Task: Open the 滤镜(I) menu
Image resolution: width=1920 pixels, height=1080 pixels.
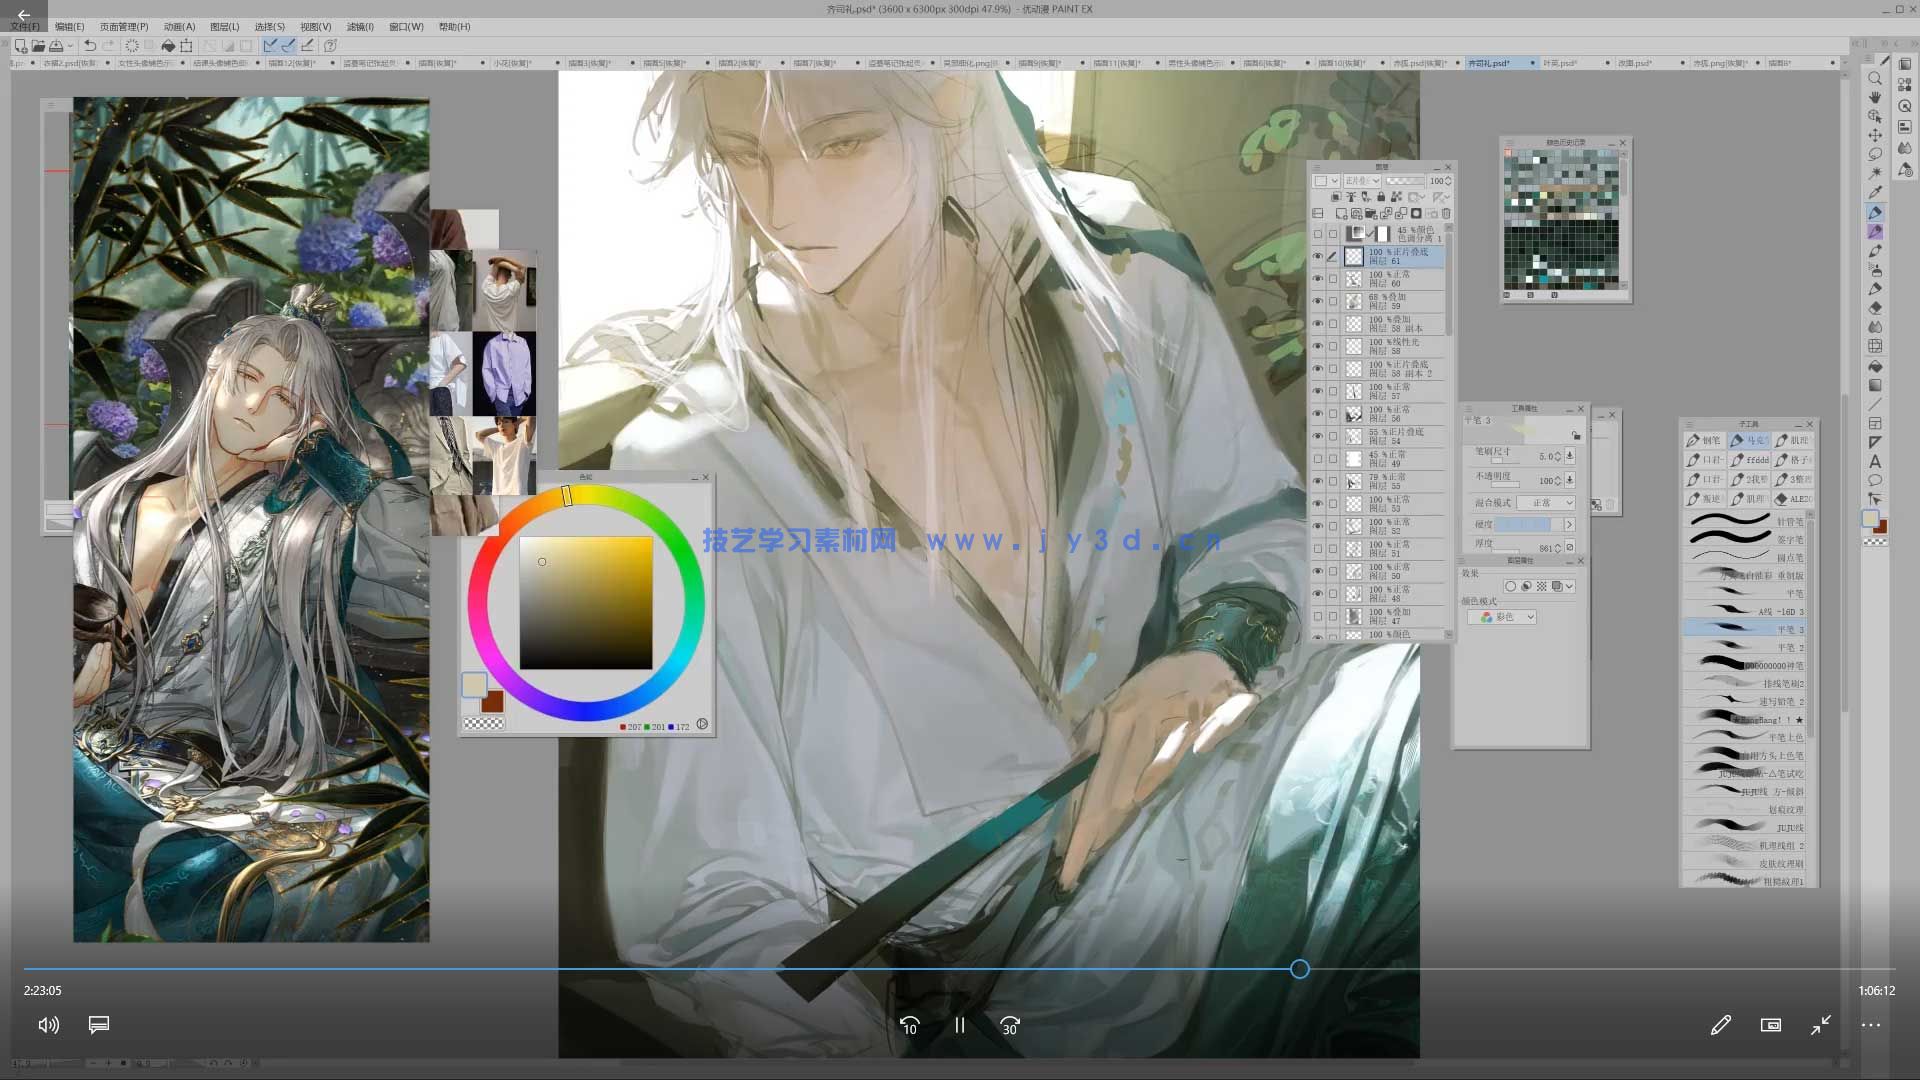Action: [x=360, y=27]
